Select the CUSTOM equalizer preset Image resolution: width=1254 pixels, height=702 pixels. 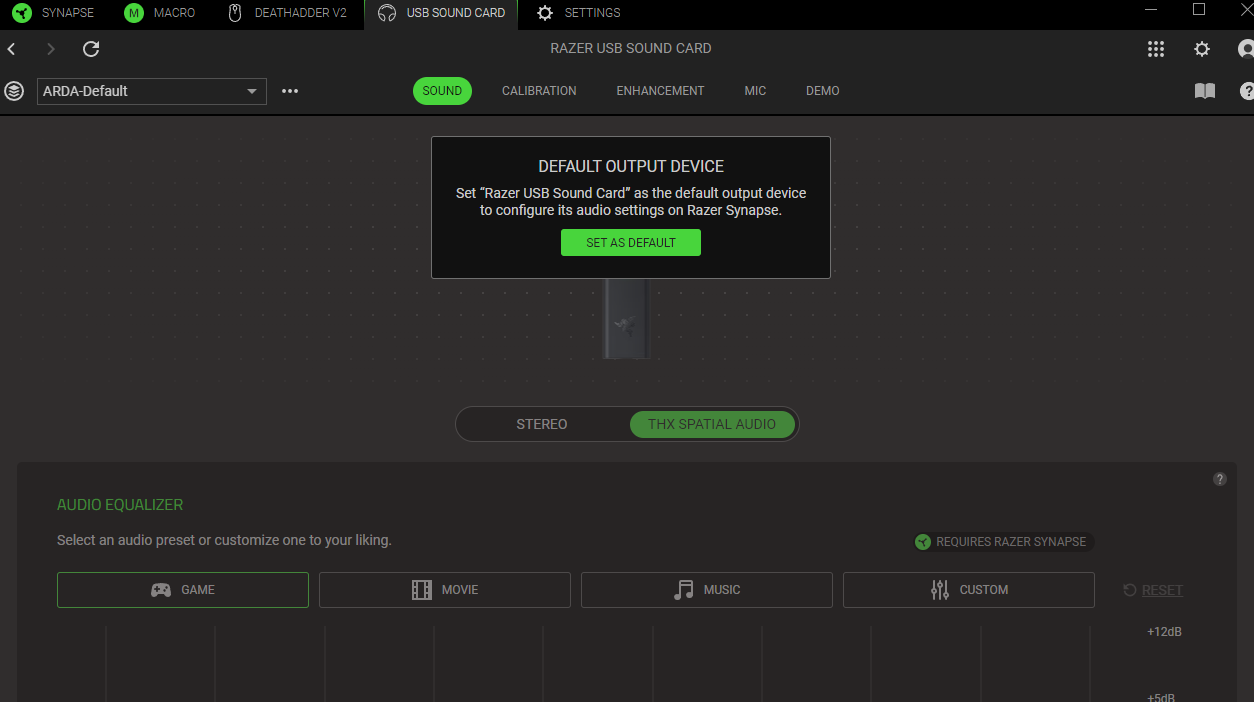tap(969, 590)
